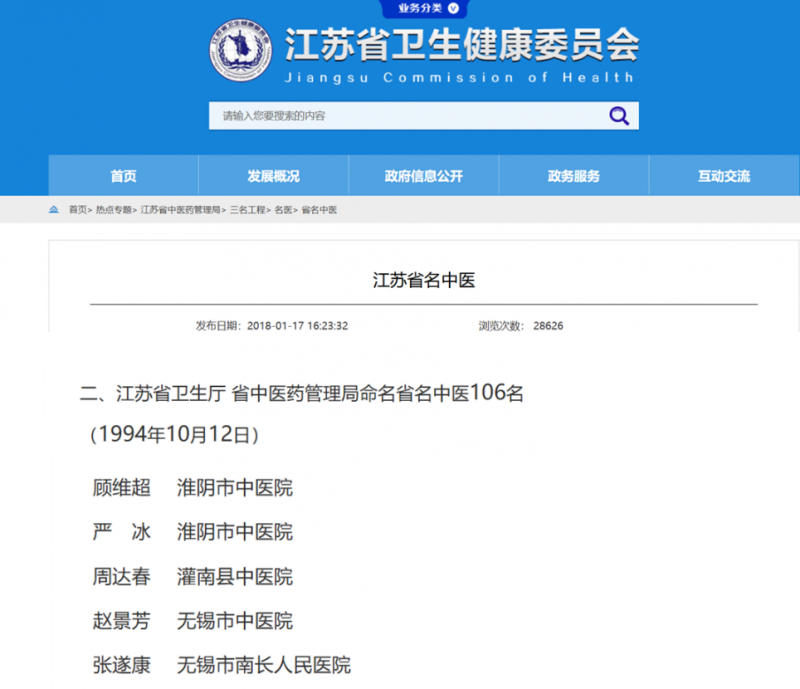Click the chevron icon beside 业务分类
This screenshot has height=689, width=800.
pos(453,8)
